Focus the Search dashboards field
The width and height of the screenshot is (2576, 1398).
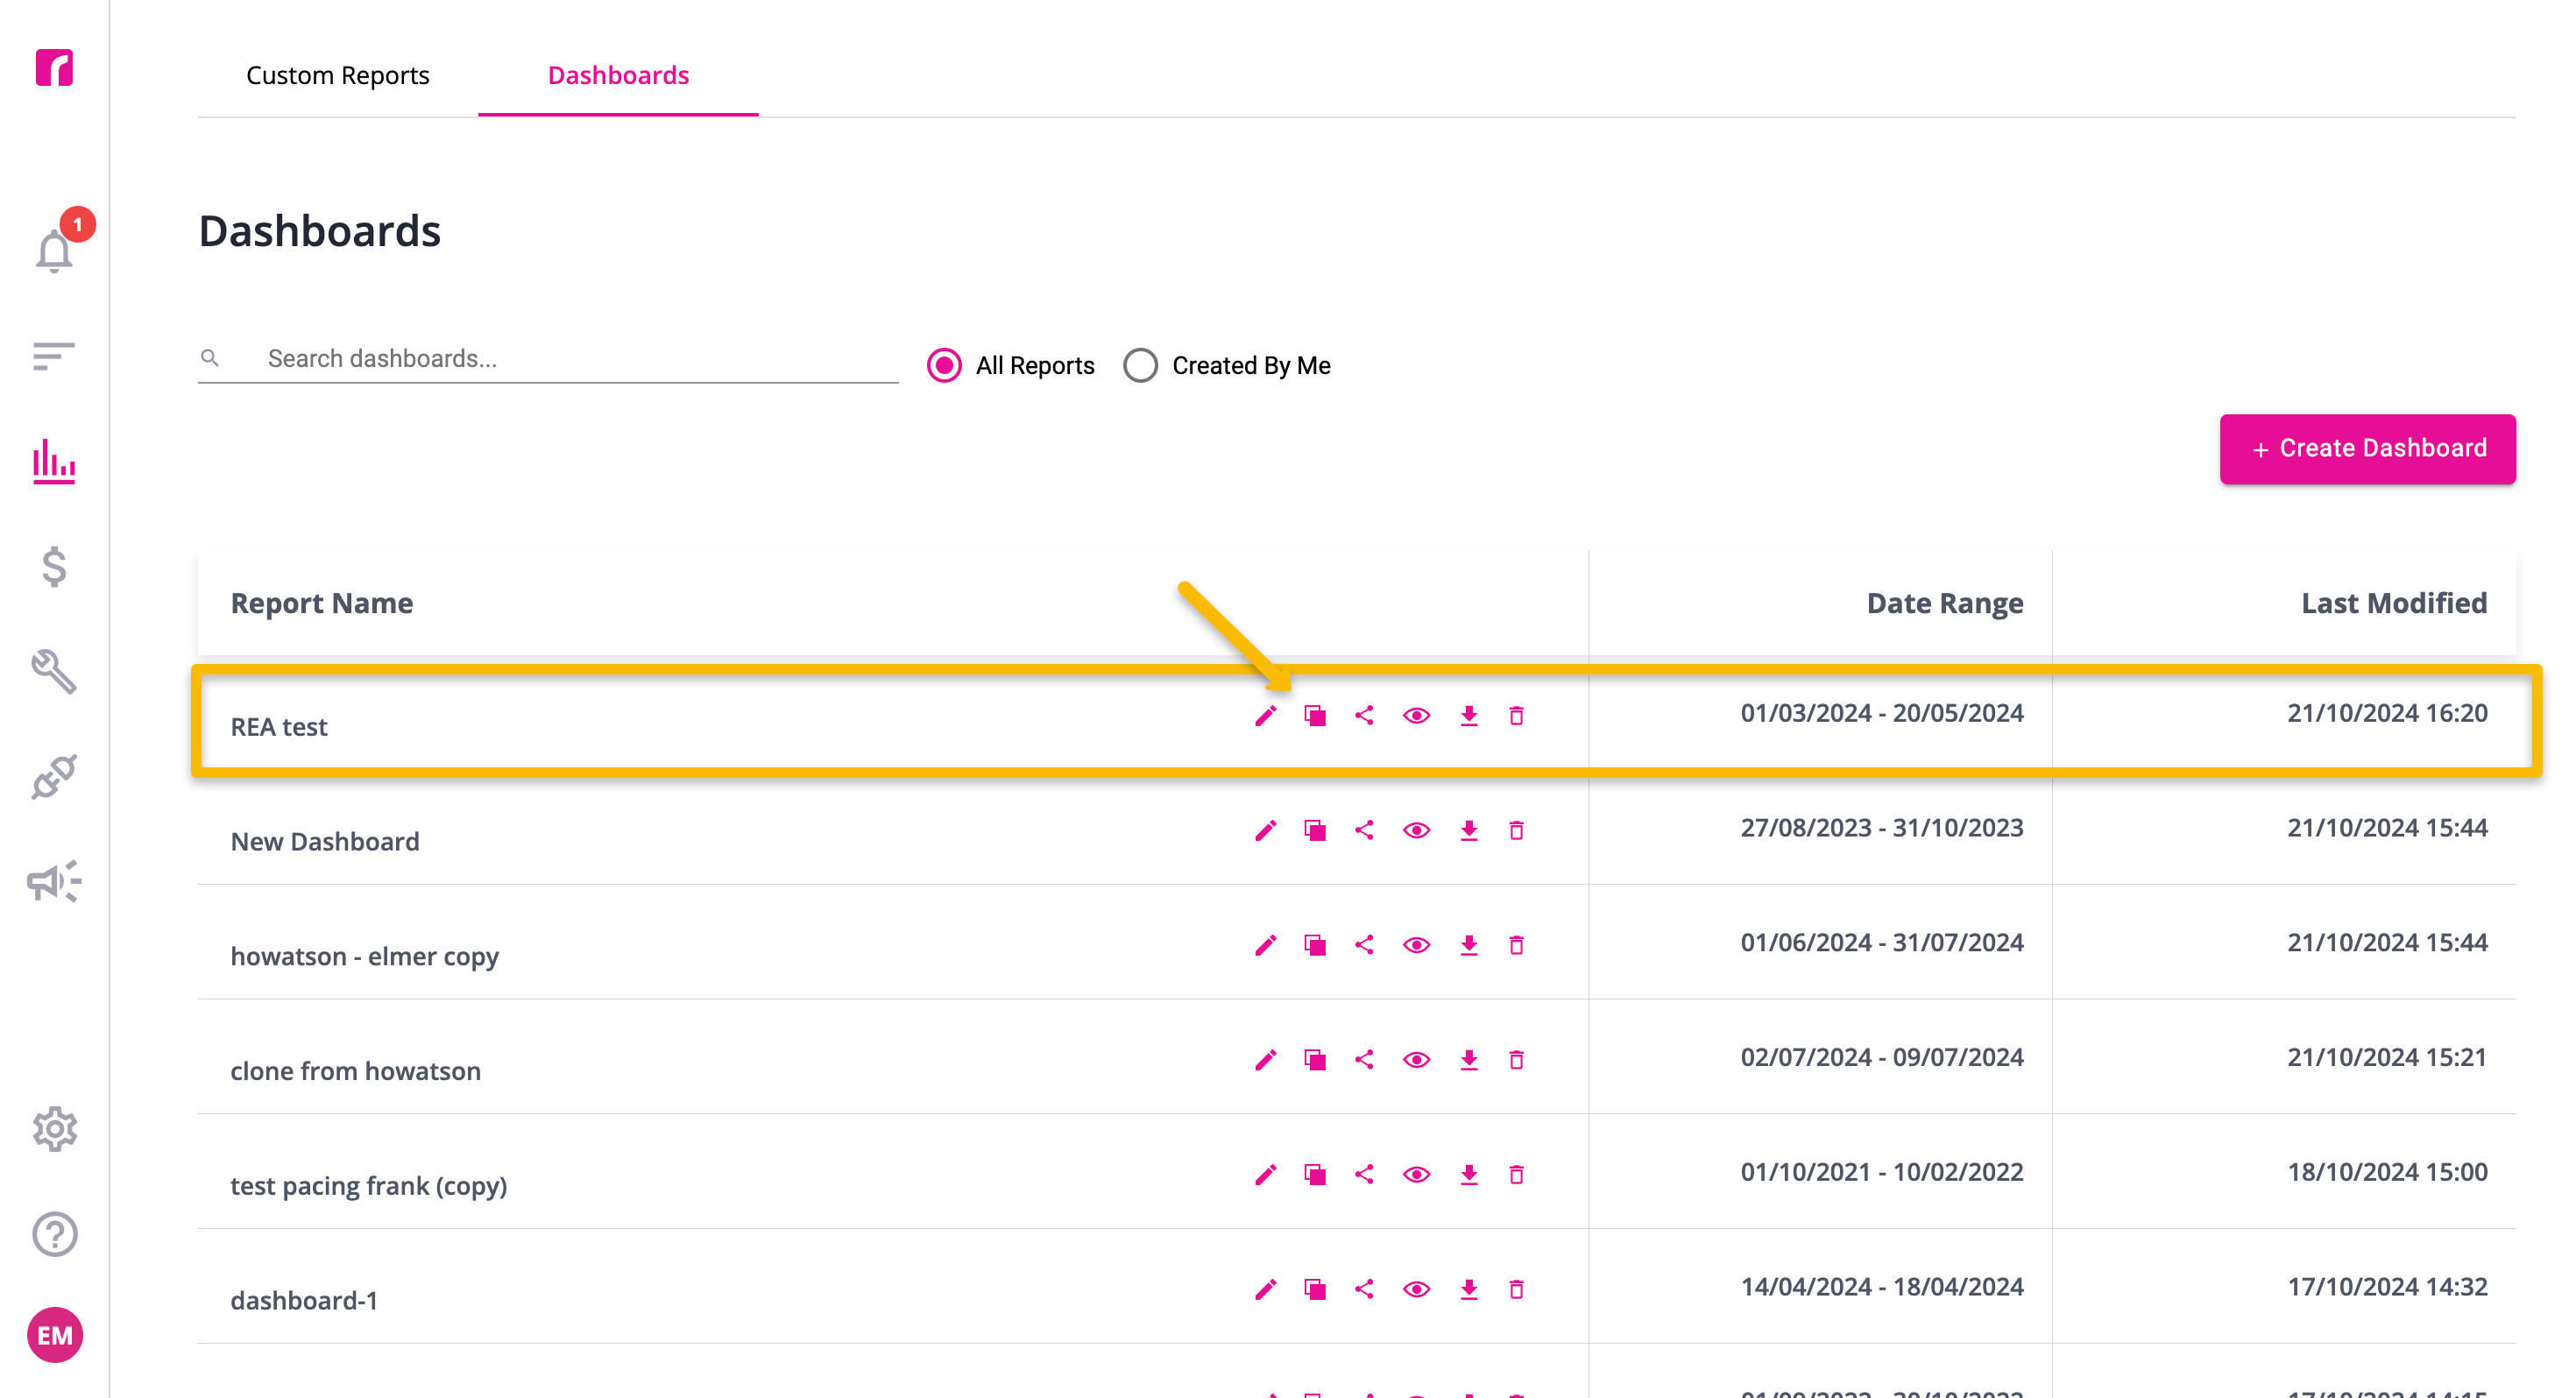click(x=548, y=358)
